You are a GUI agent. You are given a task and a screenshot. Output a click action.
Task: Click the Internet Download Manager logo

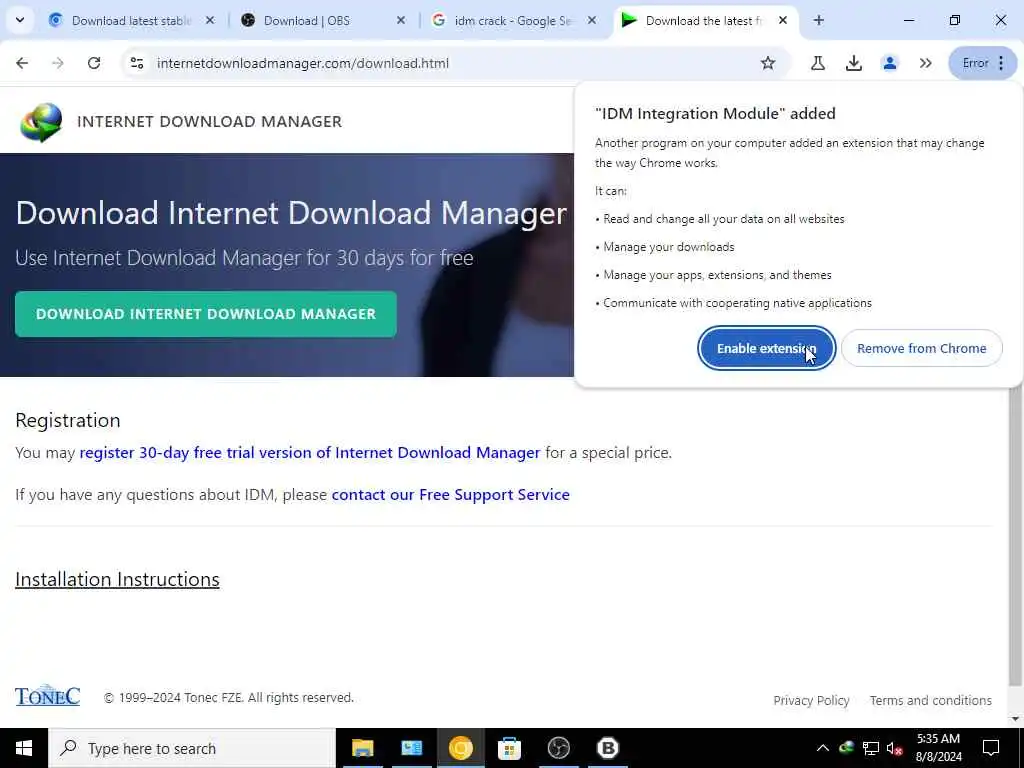click(41, 122)
